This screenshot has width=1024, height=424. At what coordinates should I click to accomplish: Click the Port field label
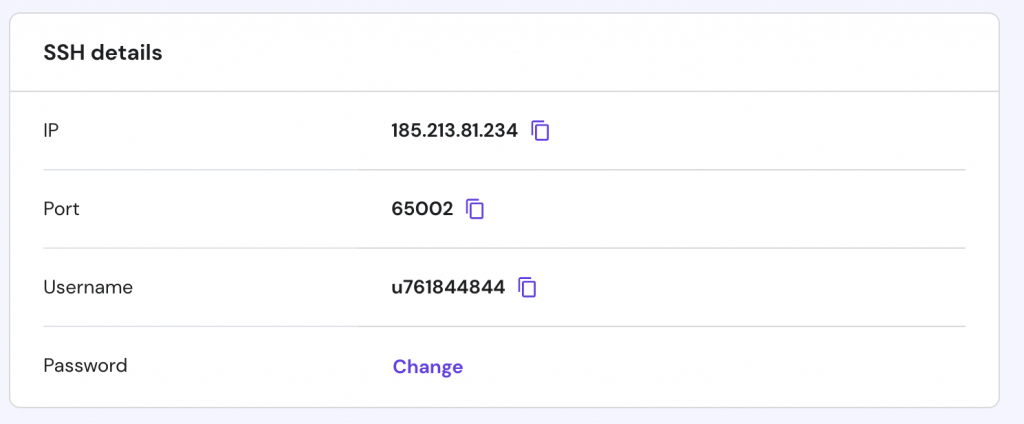point(61,209)
